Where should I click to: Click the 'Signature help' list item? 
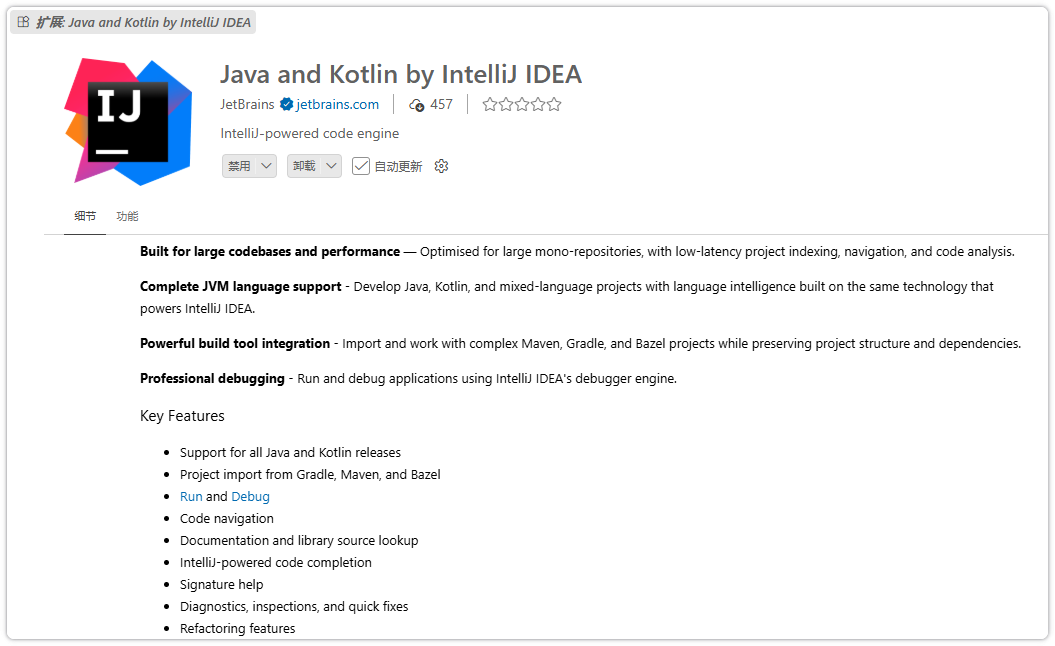tap(221, 585)
